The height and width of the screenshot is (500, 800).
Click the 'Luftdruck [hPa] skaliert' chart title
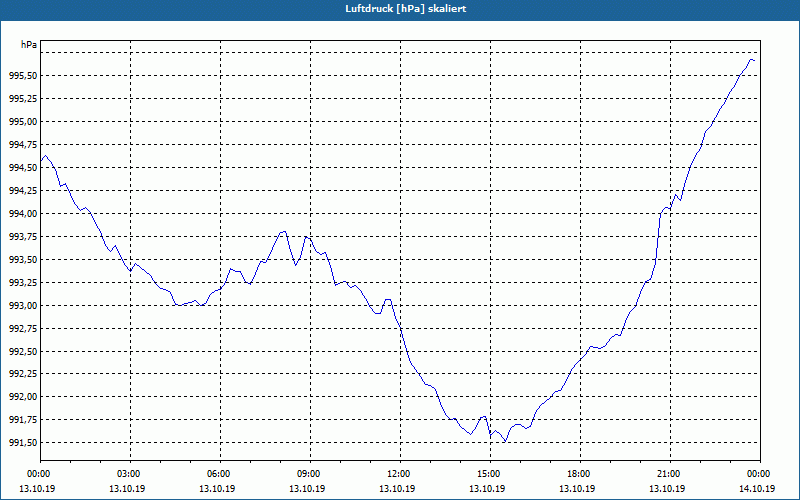[x=406, y=9]
